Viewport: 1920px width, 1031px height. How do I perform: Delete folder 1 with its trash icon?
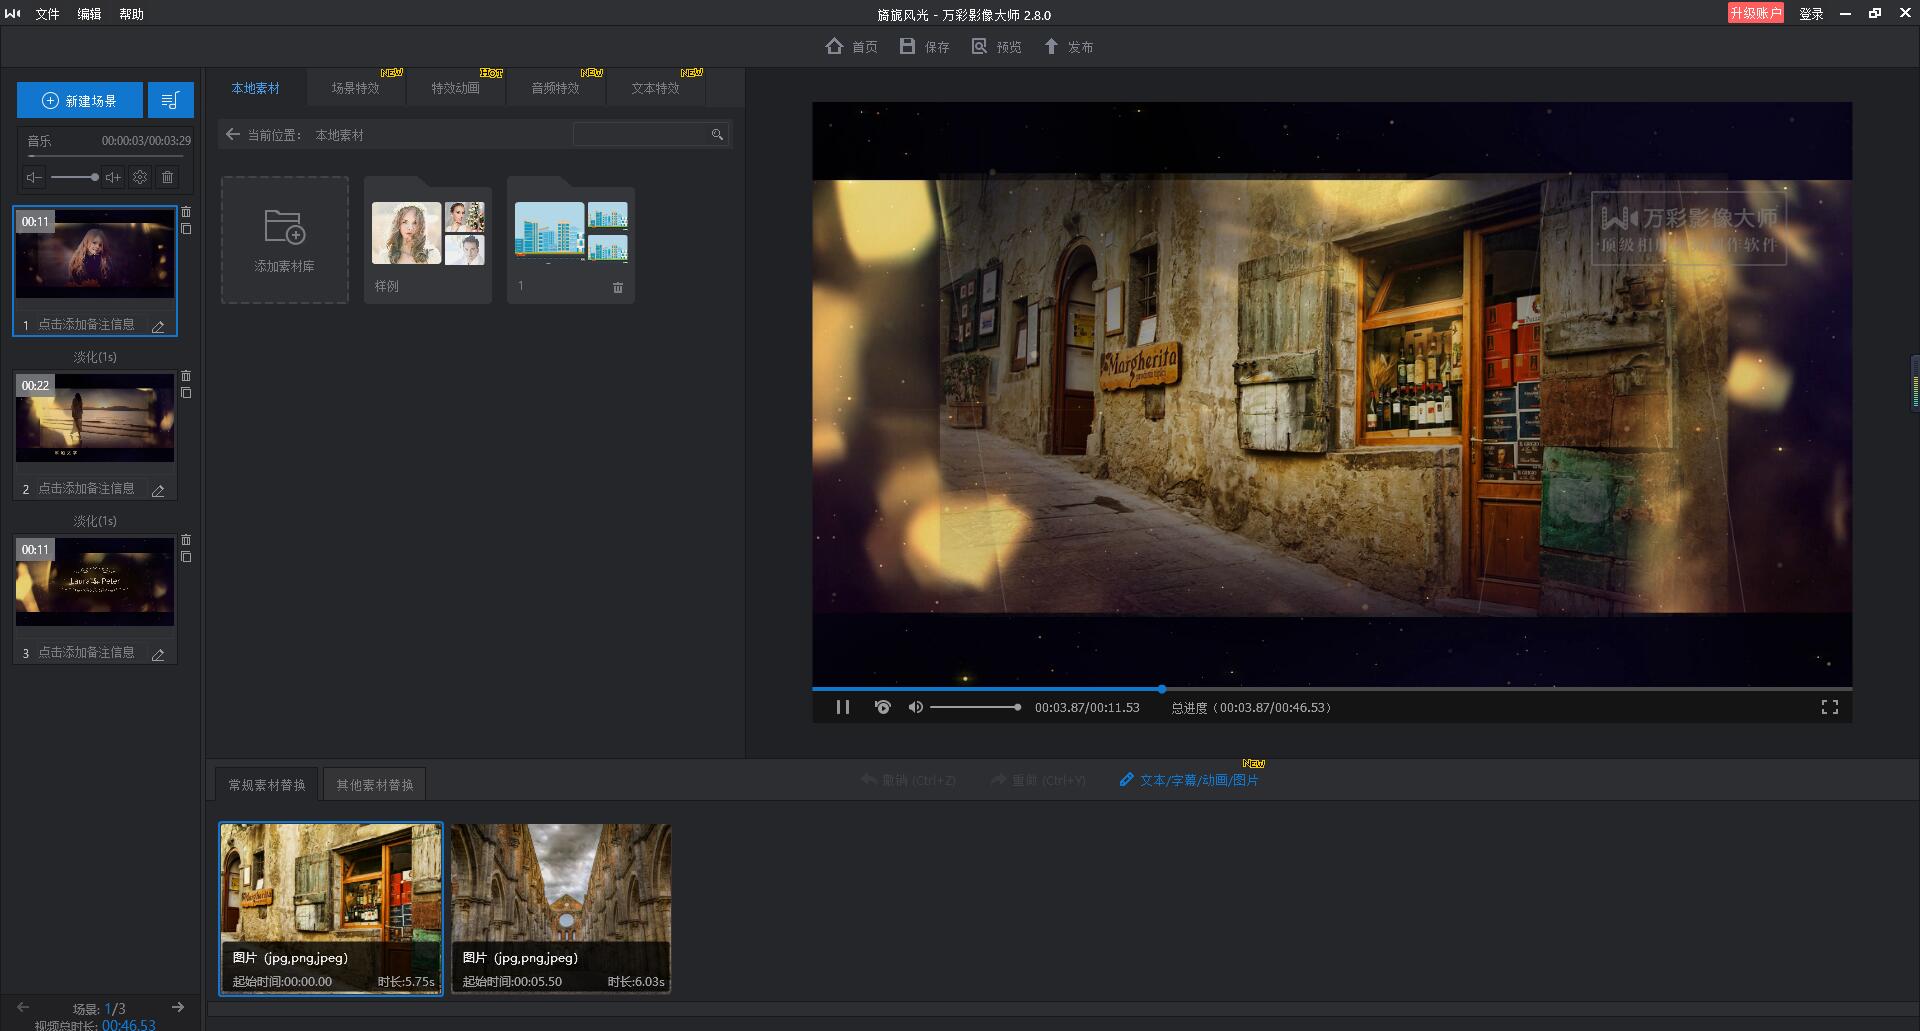pyautogui.click(x=618, y=287)
